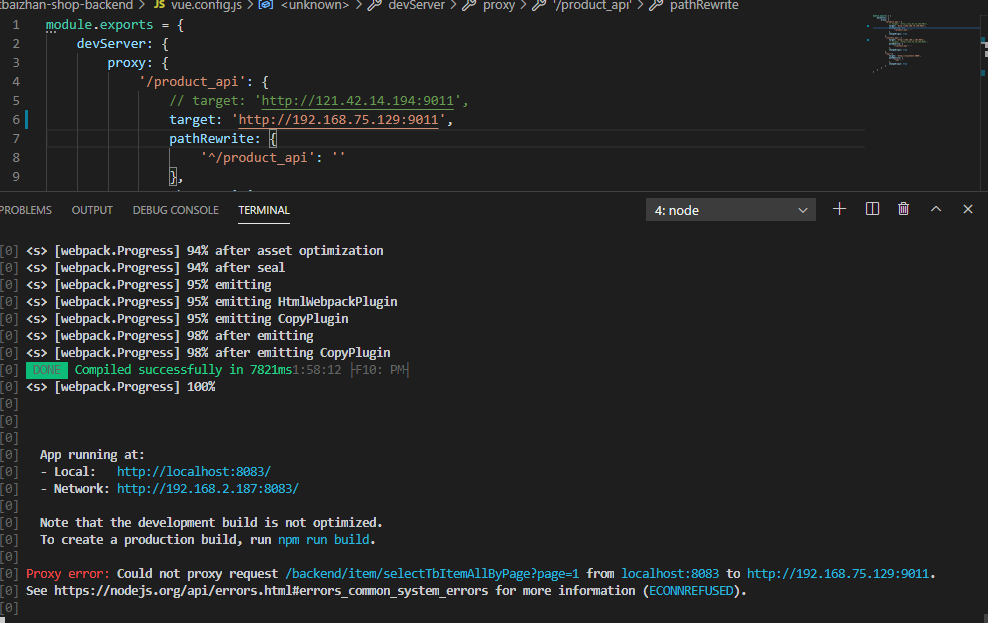Image resolution: width=988 pixels, height=623 pixels.
Task: Select <unknown> breadcrumb item
Action: coord(314,6)
